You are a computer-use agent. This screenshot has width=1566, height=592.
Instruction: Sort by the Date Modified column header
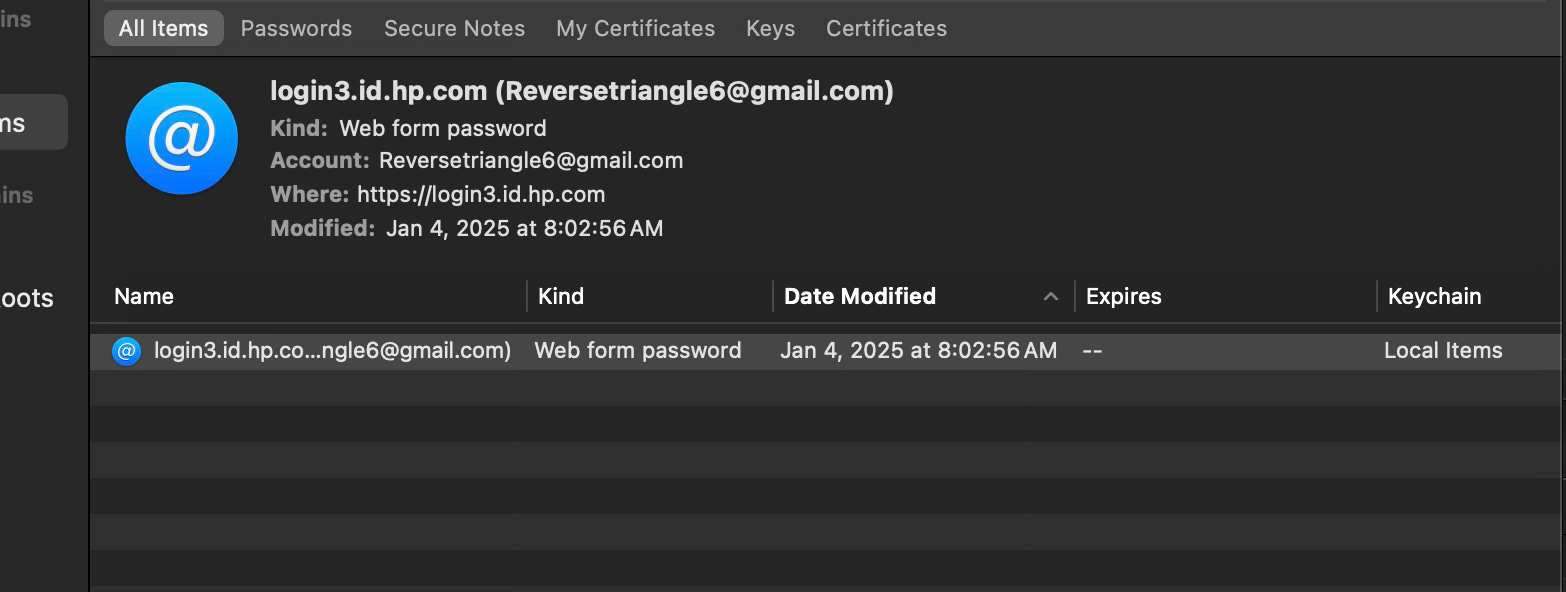(860, 296)
